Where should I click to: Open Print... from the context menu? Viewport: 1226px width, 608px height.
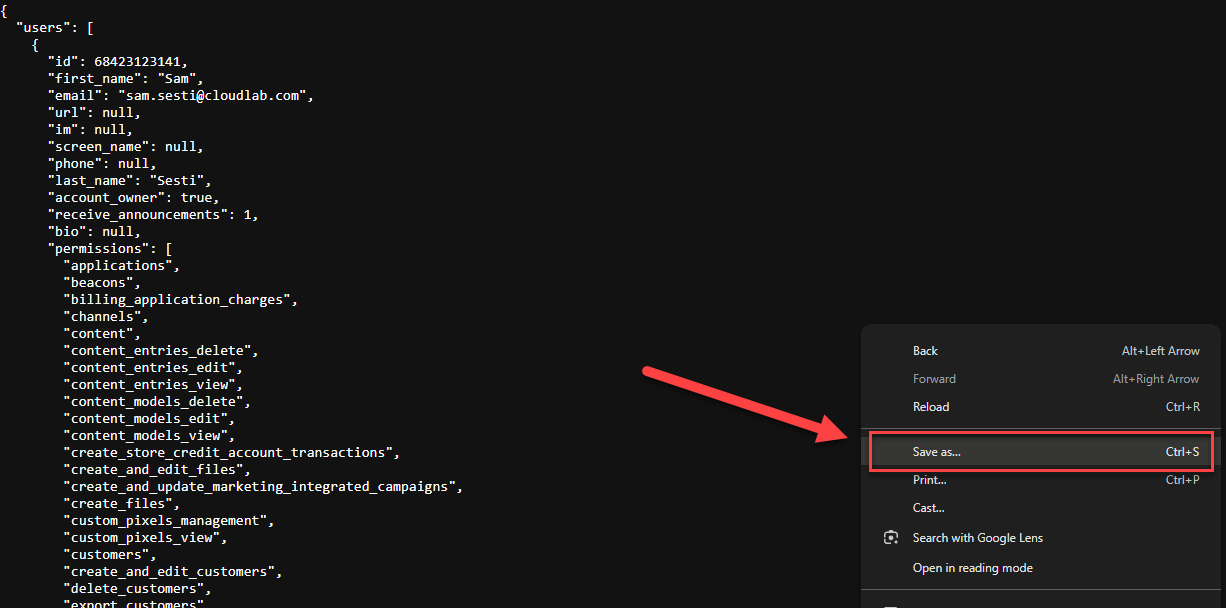(929, 480)
